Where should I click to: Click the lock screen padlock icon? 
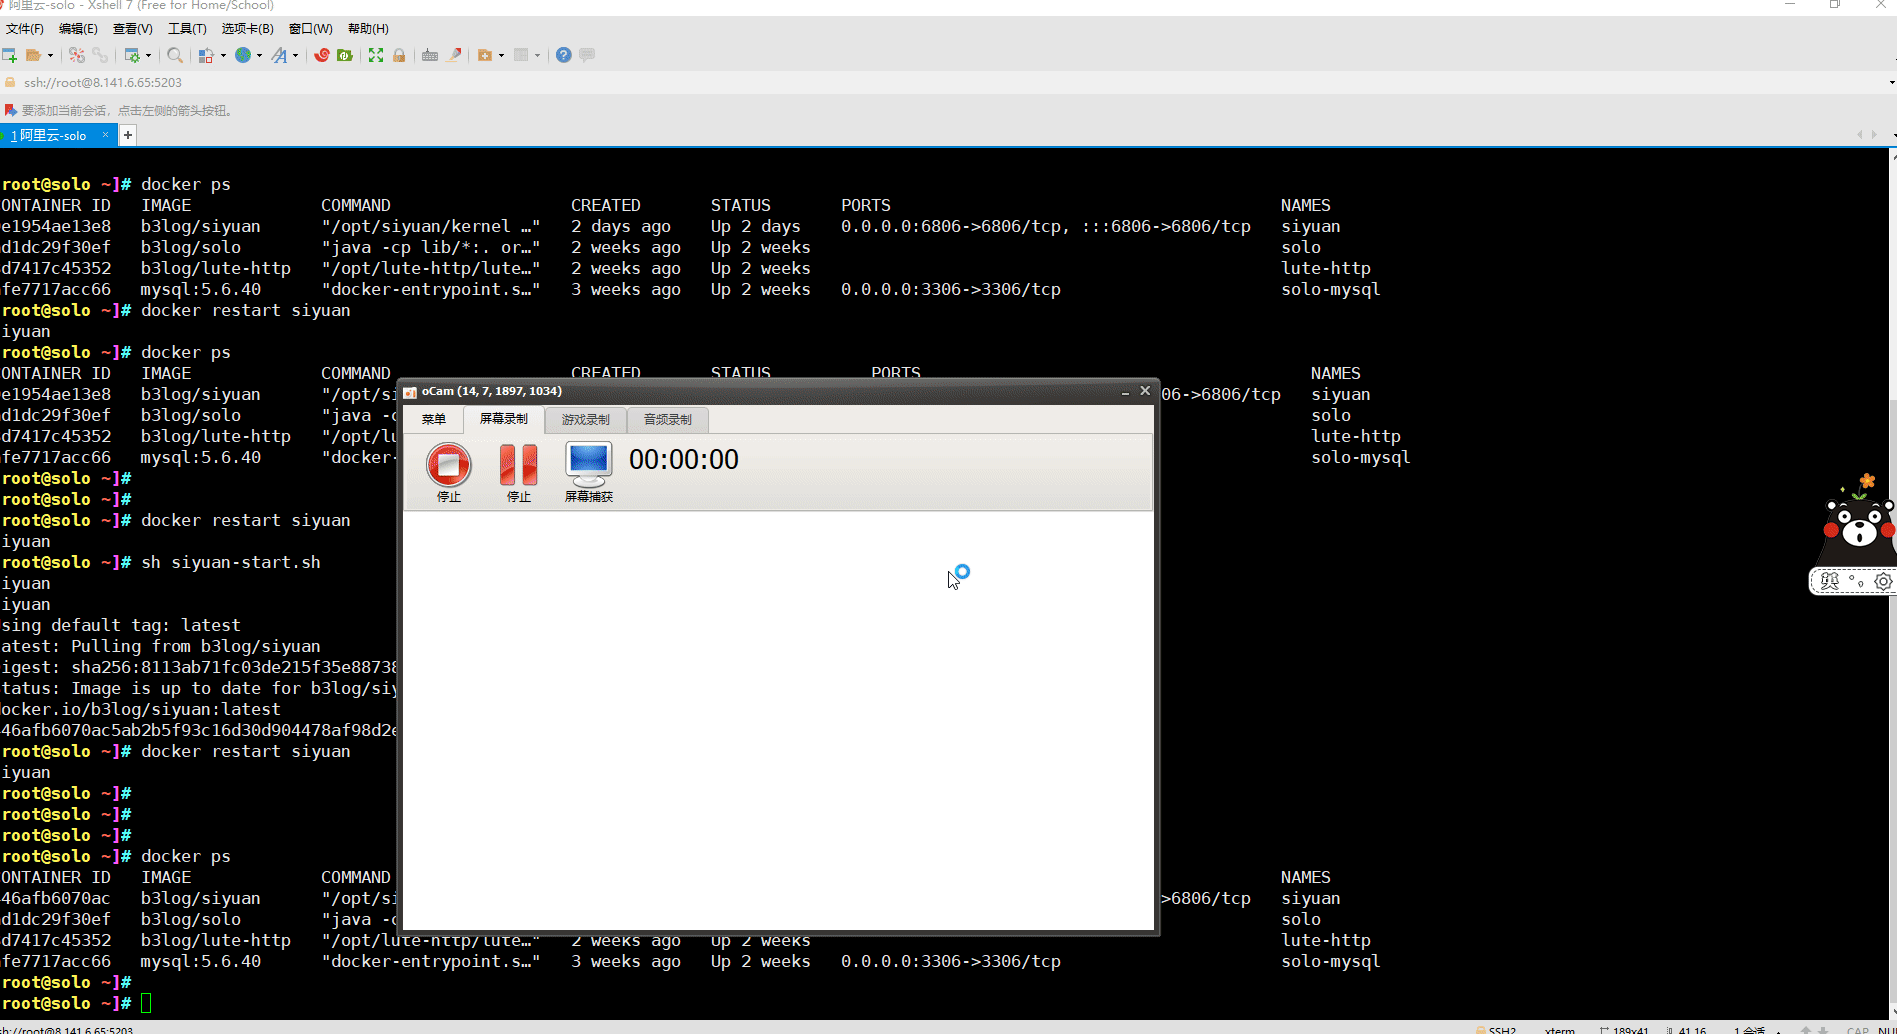point(399,55)
